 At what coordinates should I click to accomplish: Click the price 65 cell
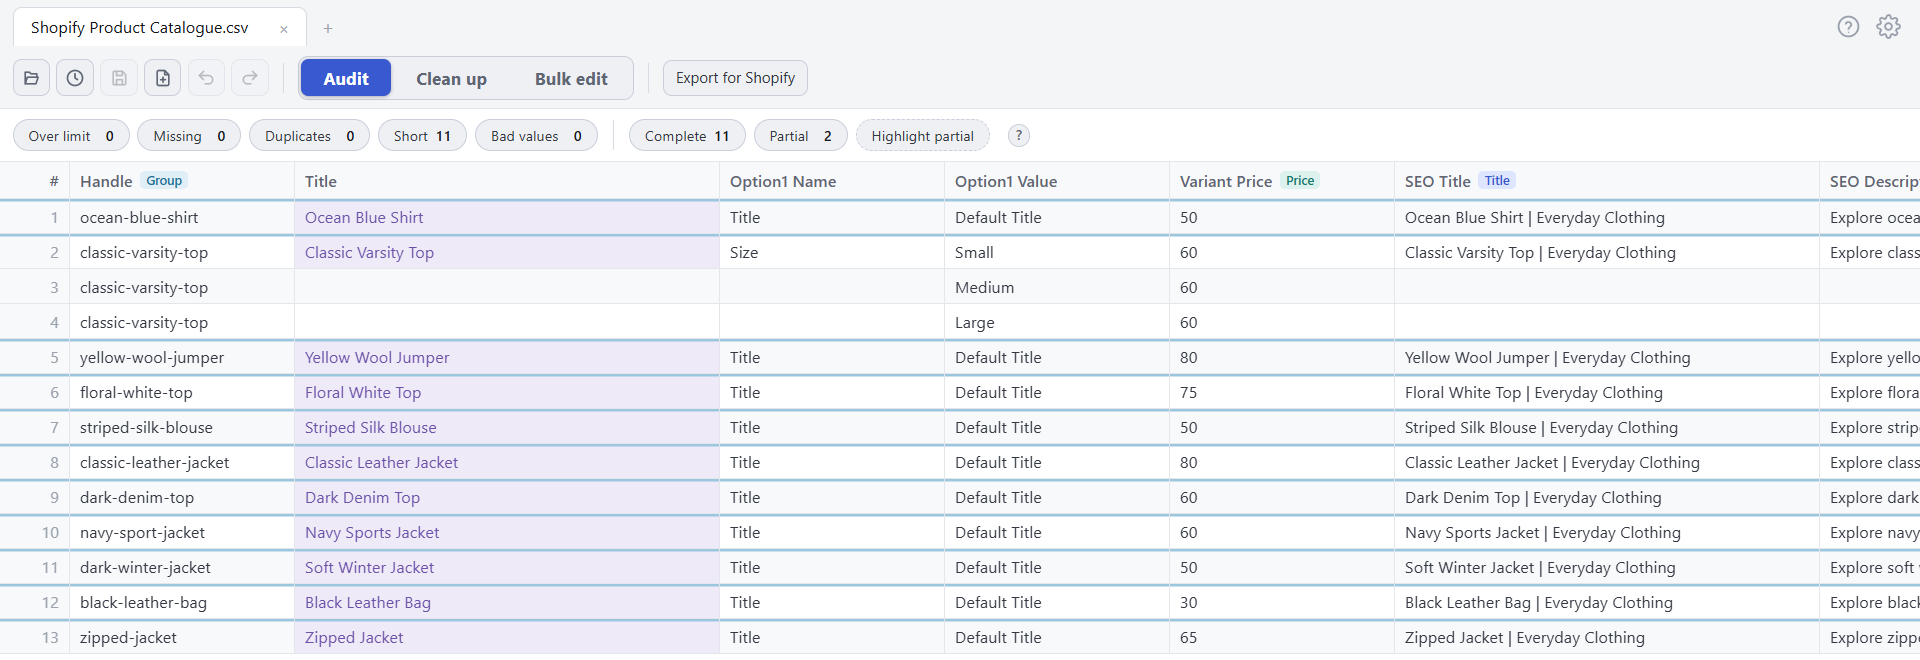(x=1282, y=638)
